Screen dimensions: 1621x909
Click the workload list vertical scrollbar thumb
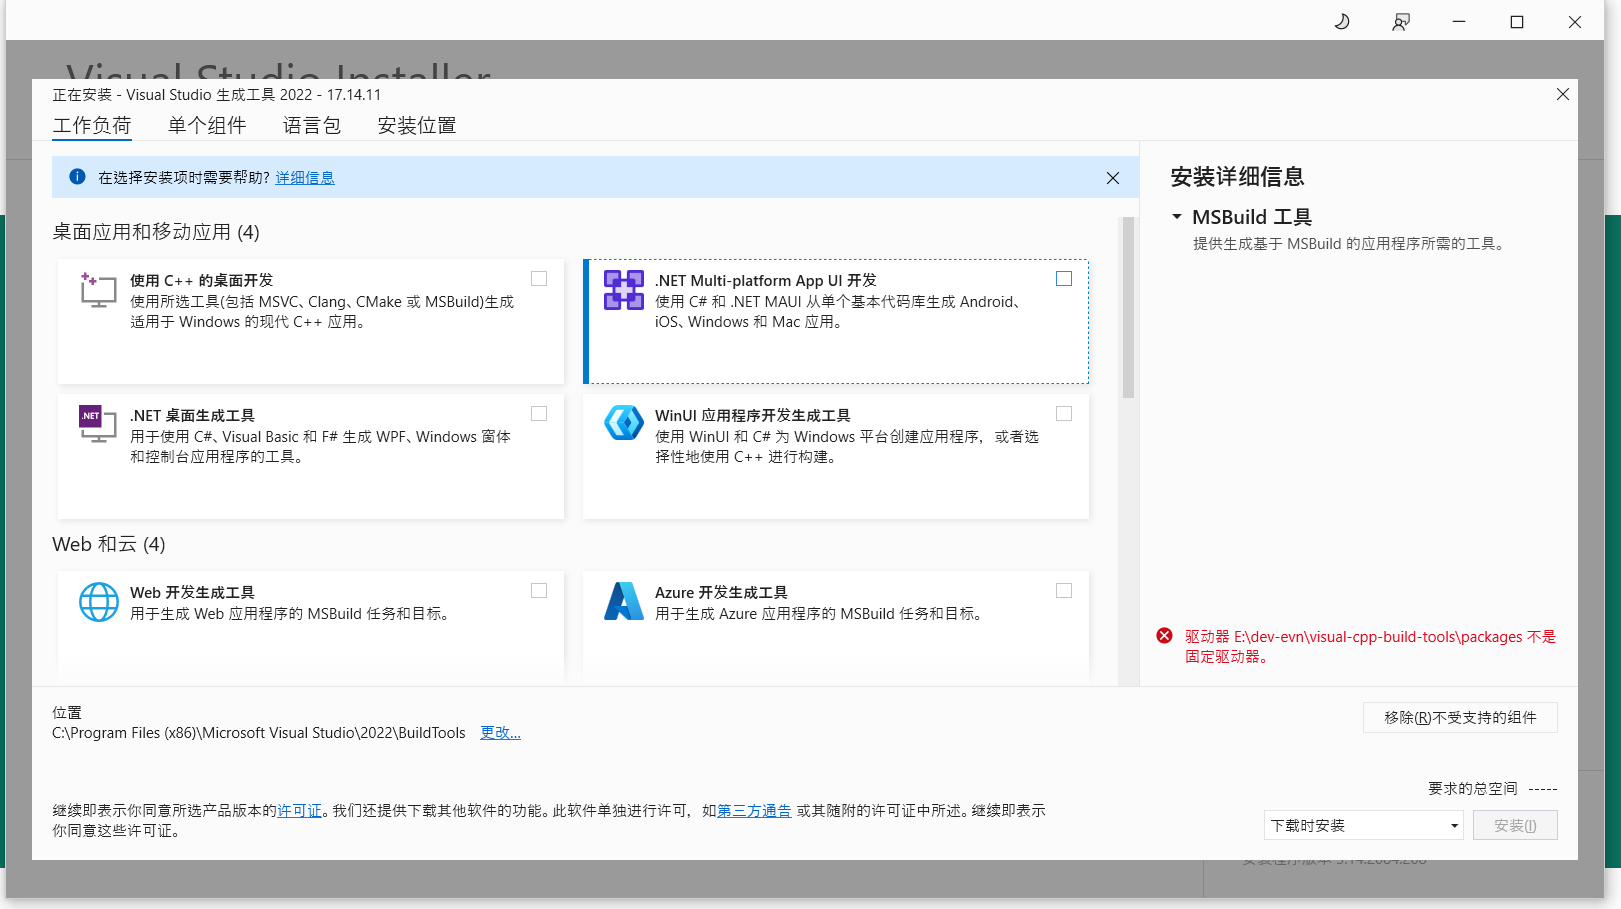point(1128,308)
